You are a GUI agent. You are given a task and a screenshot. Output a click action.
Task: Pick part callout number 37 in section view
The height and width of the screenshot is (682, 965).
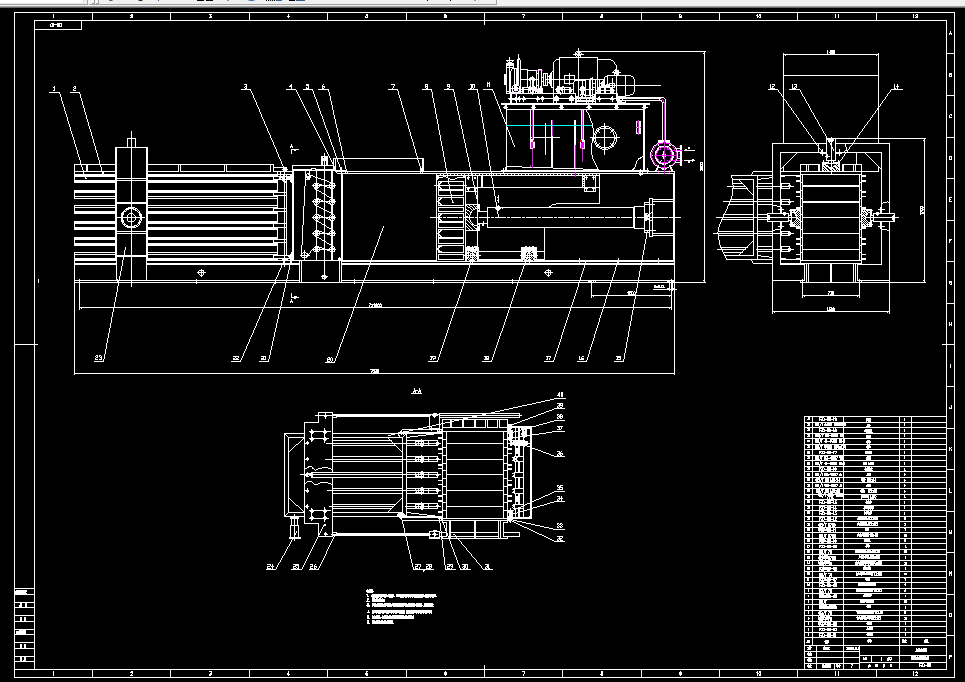click(560, 428)
